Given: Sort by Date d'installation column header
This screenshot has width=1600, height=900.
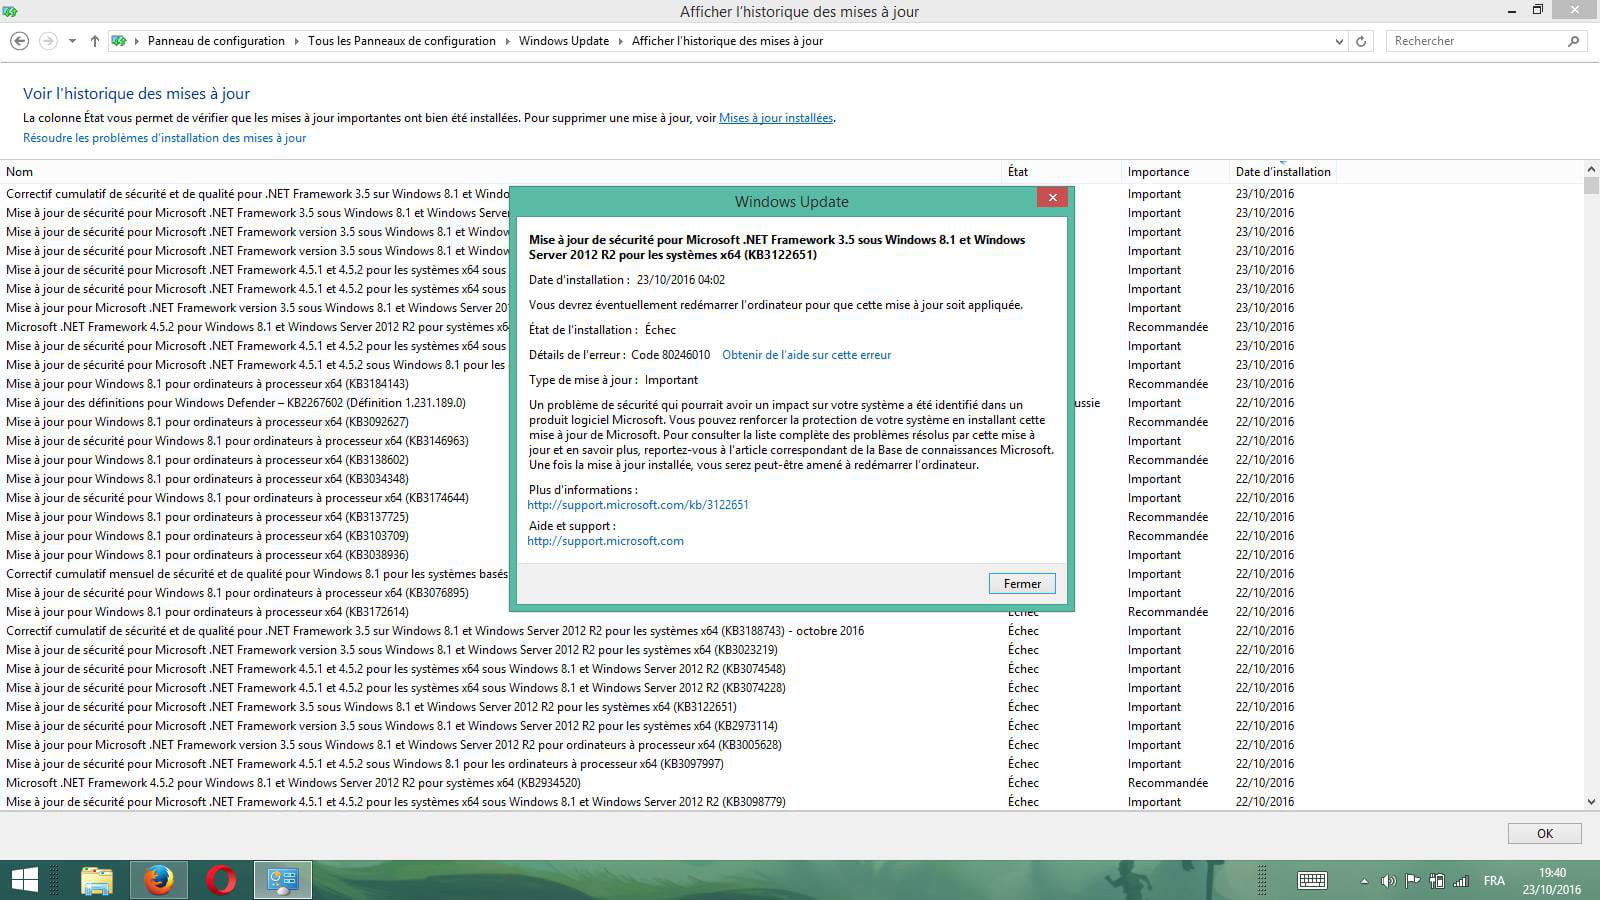Looking at the screenshot, I should 1284,172.
